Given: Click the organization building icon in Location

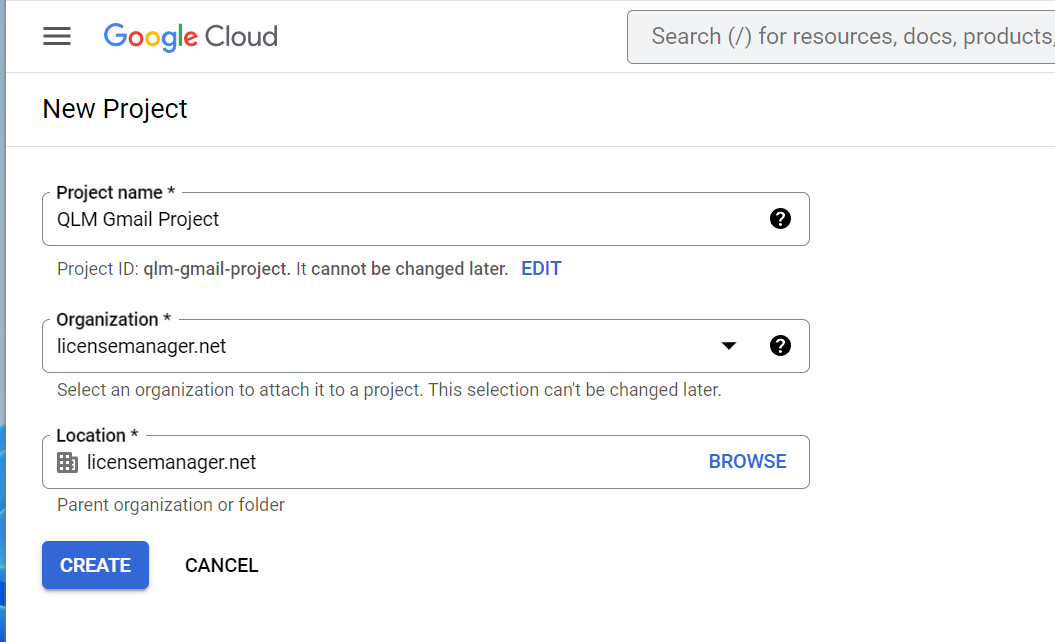Looking at the screenshot, I should (67, 462).
